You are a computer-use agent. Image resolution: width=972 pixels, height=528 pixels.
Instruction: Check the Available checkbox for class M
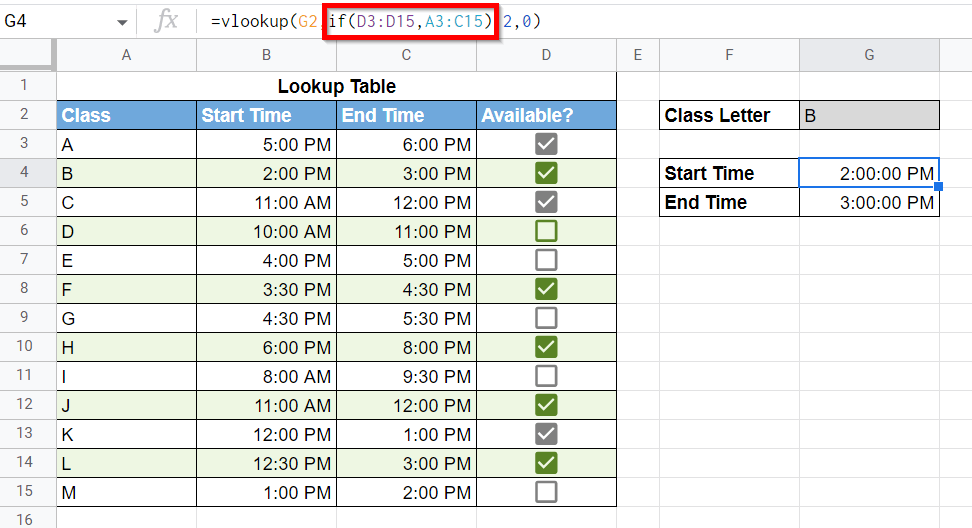pos(546,492)
